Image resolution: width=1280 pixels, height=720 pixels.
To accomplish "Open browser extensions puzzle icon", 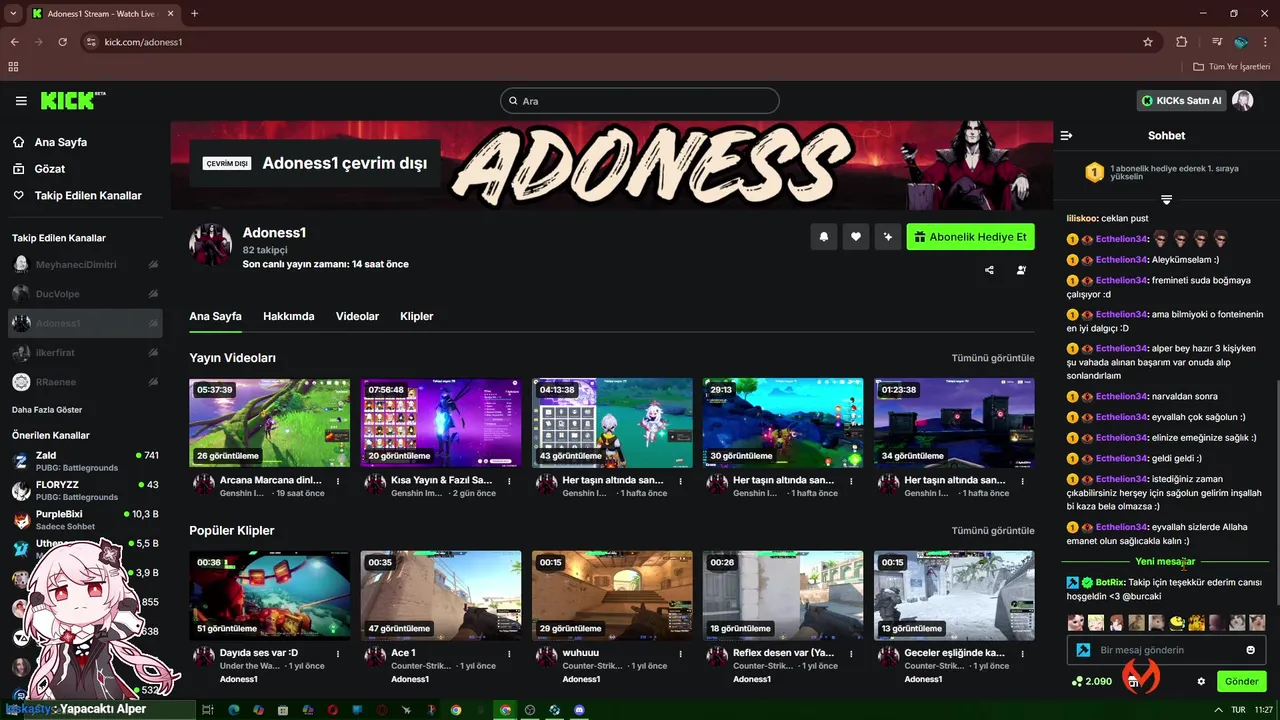I will pos(1181,42).
